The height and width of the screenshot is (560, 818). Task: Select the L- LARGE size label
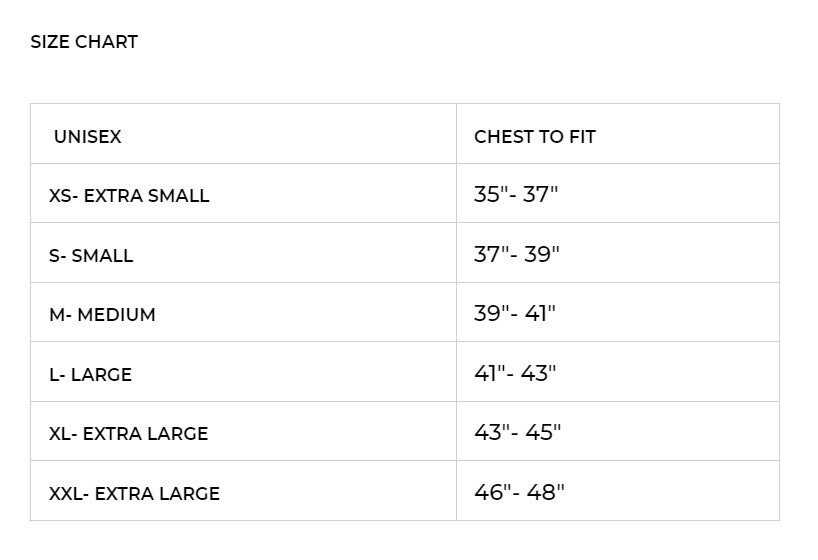point(90,375)
